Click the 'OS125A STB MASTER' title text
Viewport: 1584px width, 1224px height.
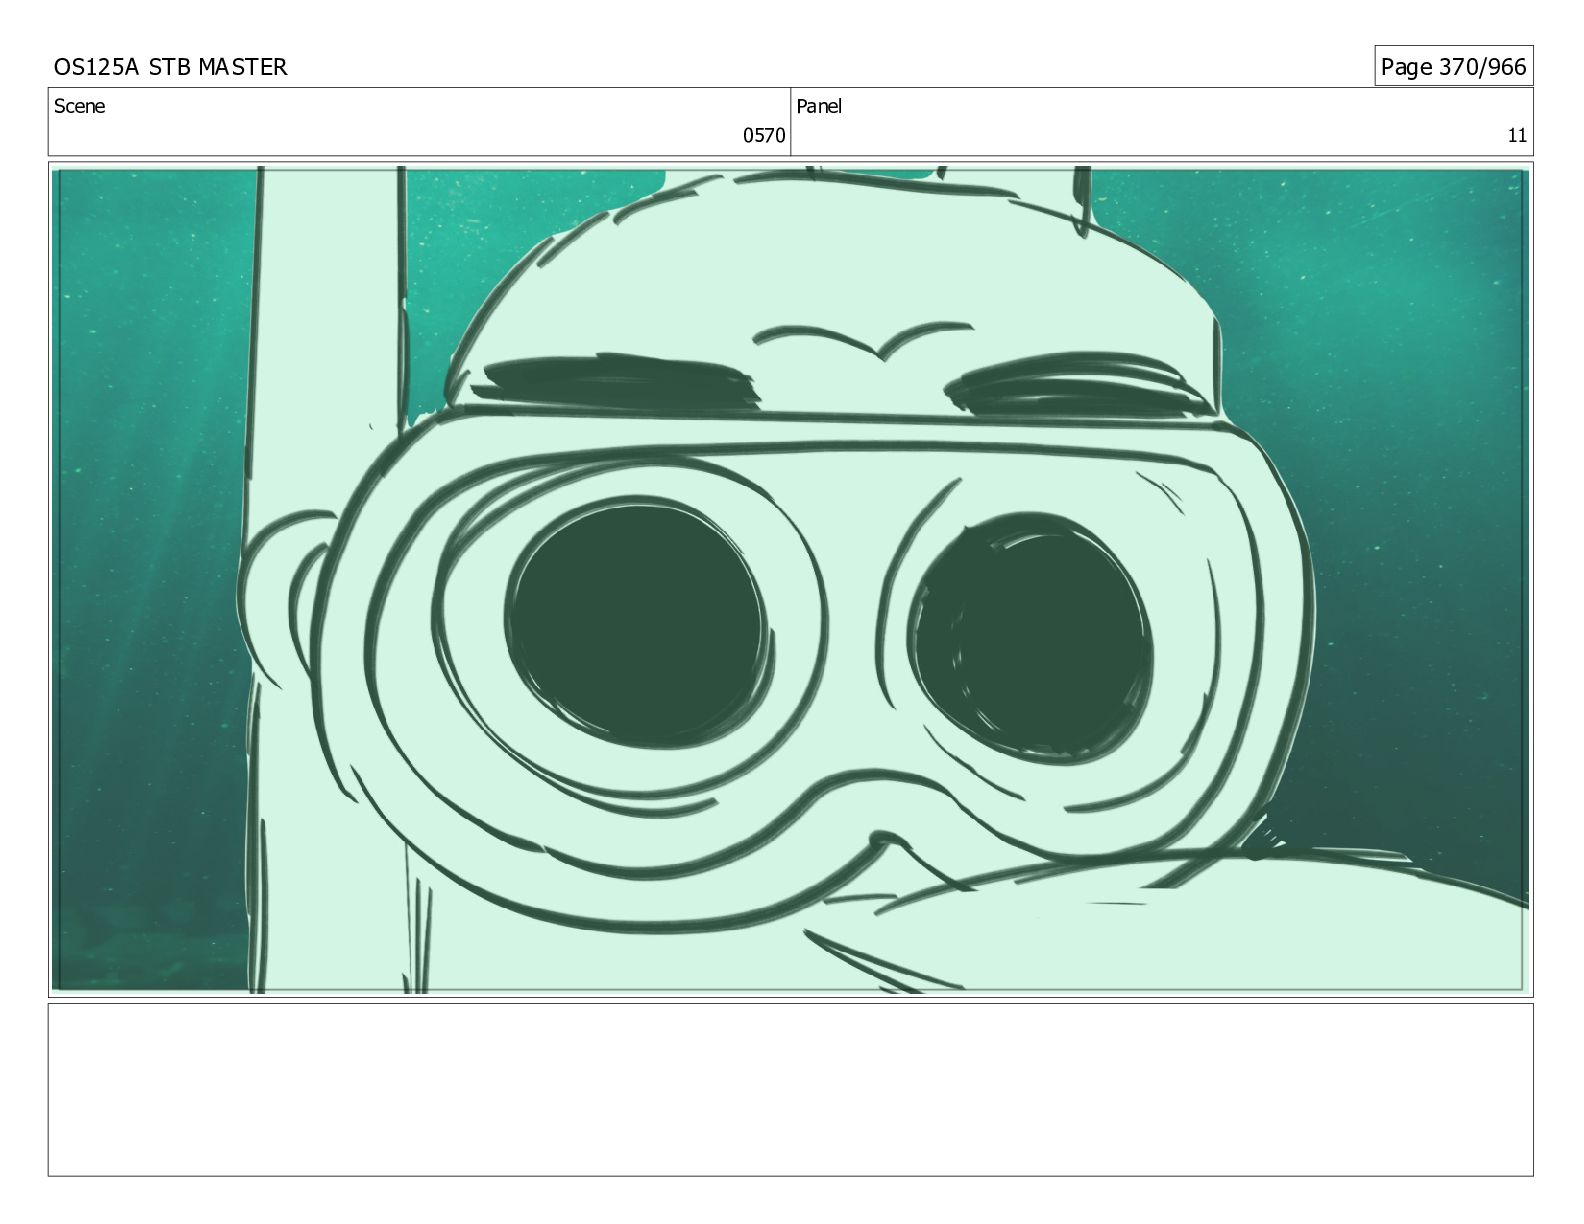click(170, 67)
